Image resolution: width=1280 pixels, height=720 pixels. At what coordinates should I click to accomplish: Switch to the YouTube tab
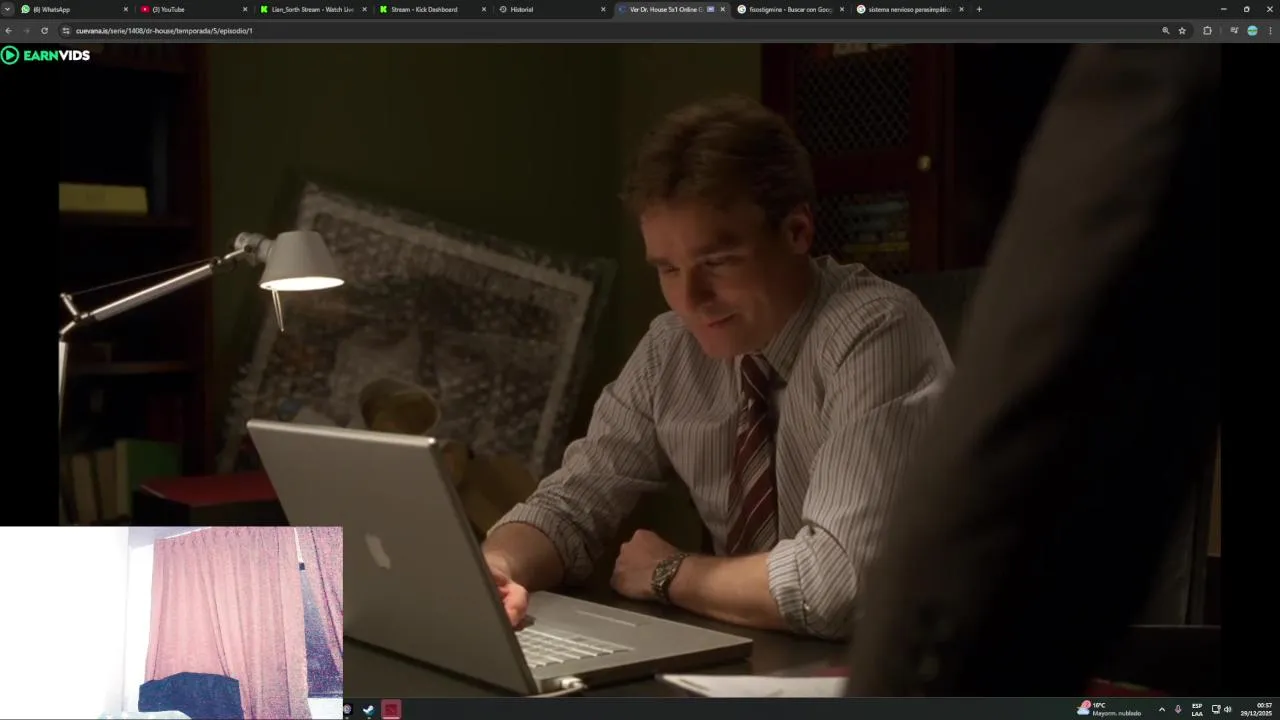193,9
